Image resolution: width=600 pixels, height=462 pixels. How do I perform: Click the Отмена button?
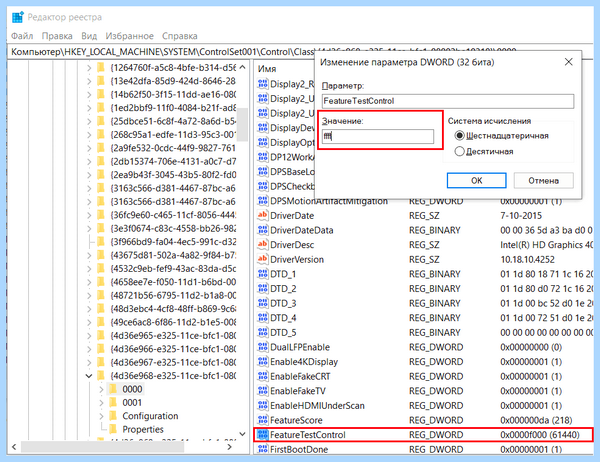pyautogui.click(x=543, y=180)
